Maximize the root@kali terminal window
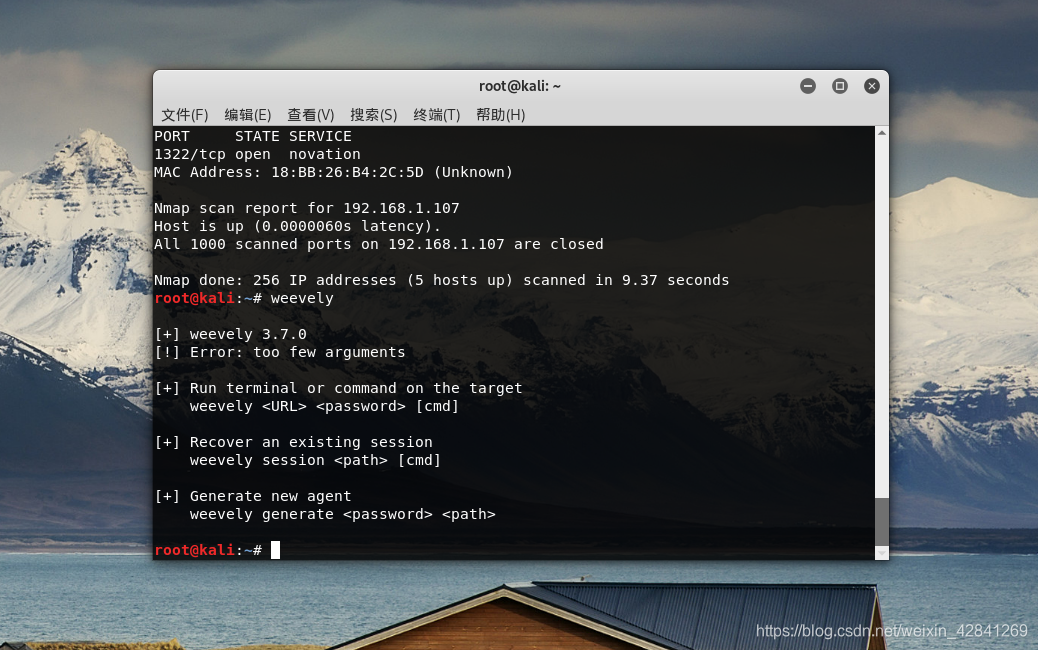Image resolution: width=1038 pixels, height=650 pixels. 840,86
